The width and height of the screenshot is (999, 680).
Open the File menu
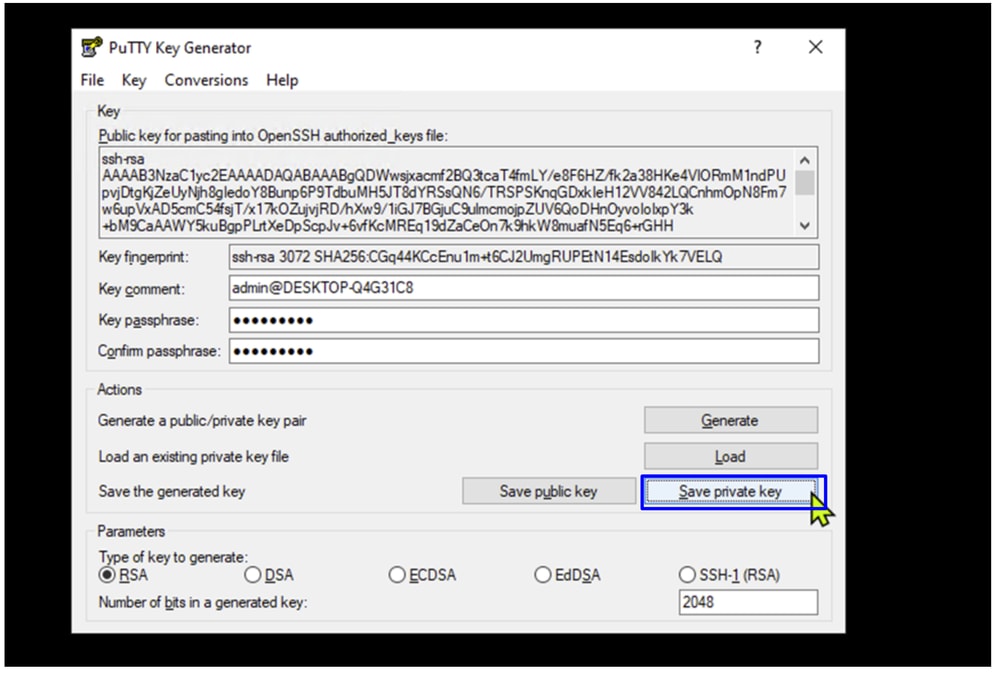pos(92,80)
